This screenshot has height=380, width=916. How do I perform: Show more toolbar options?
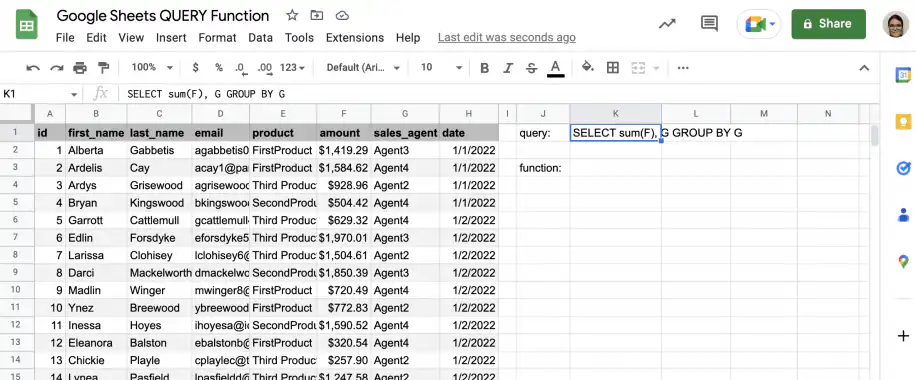tap(683, 68)
